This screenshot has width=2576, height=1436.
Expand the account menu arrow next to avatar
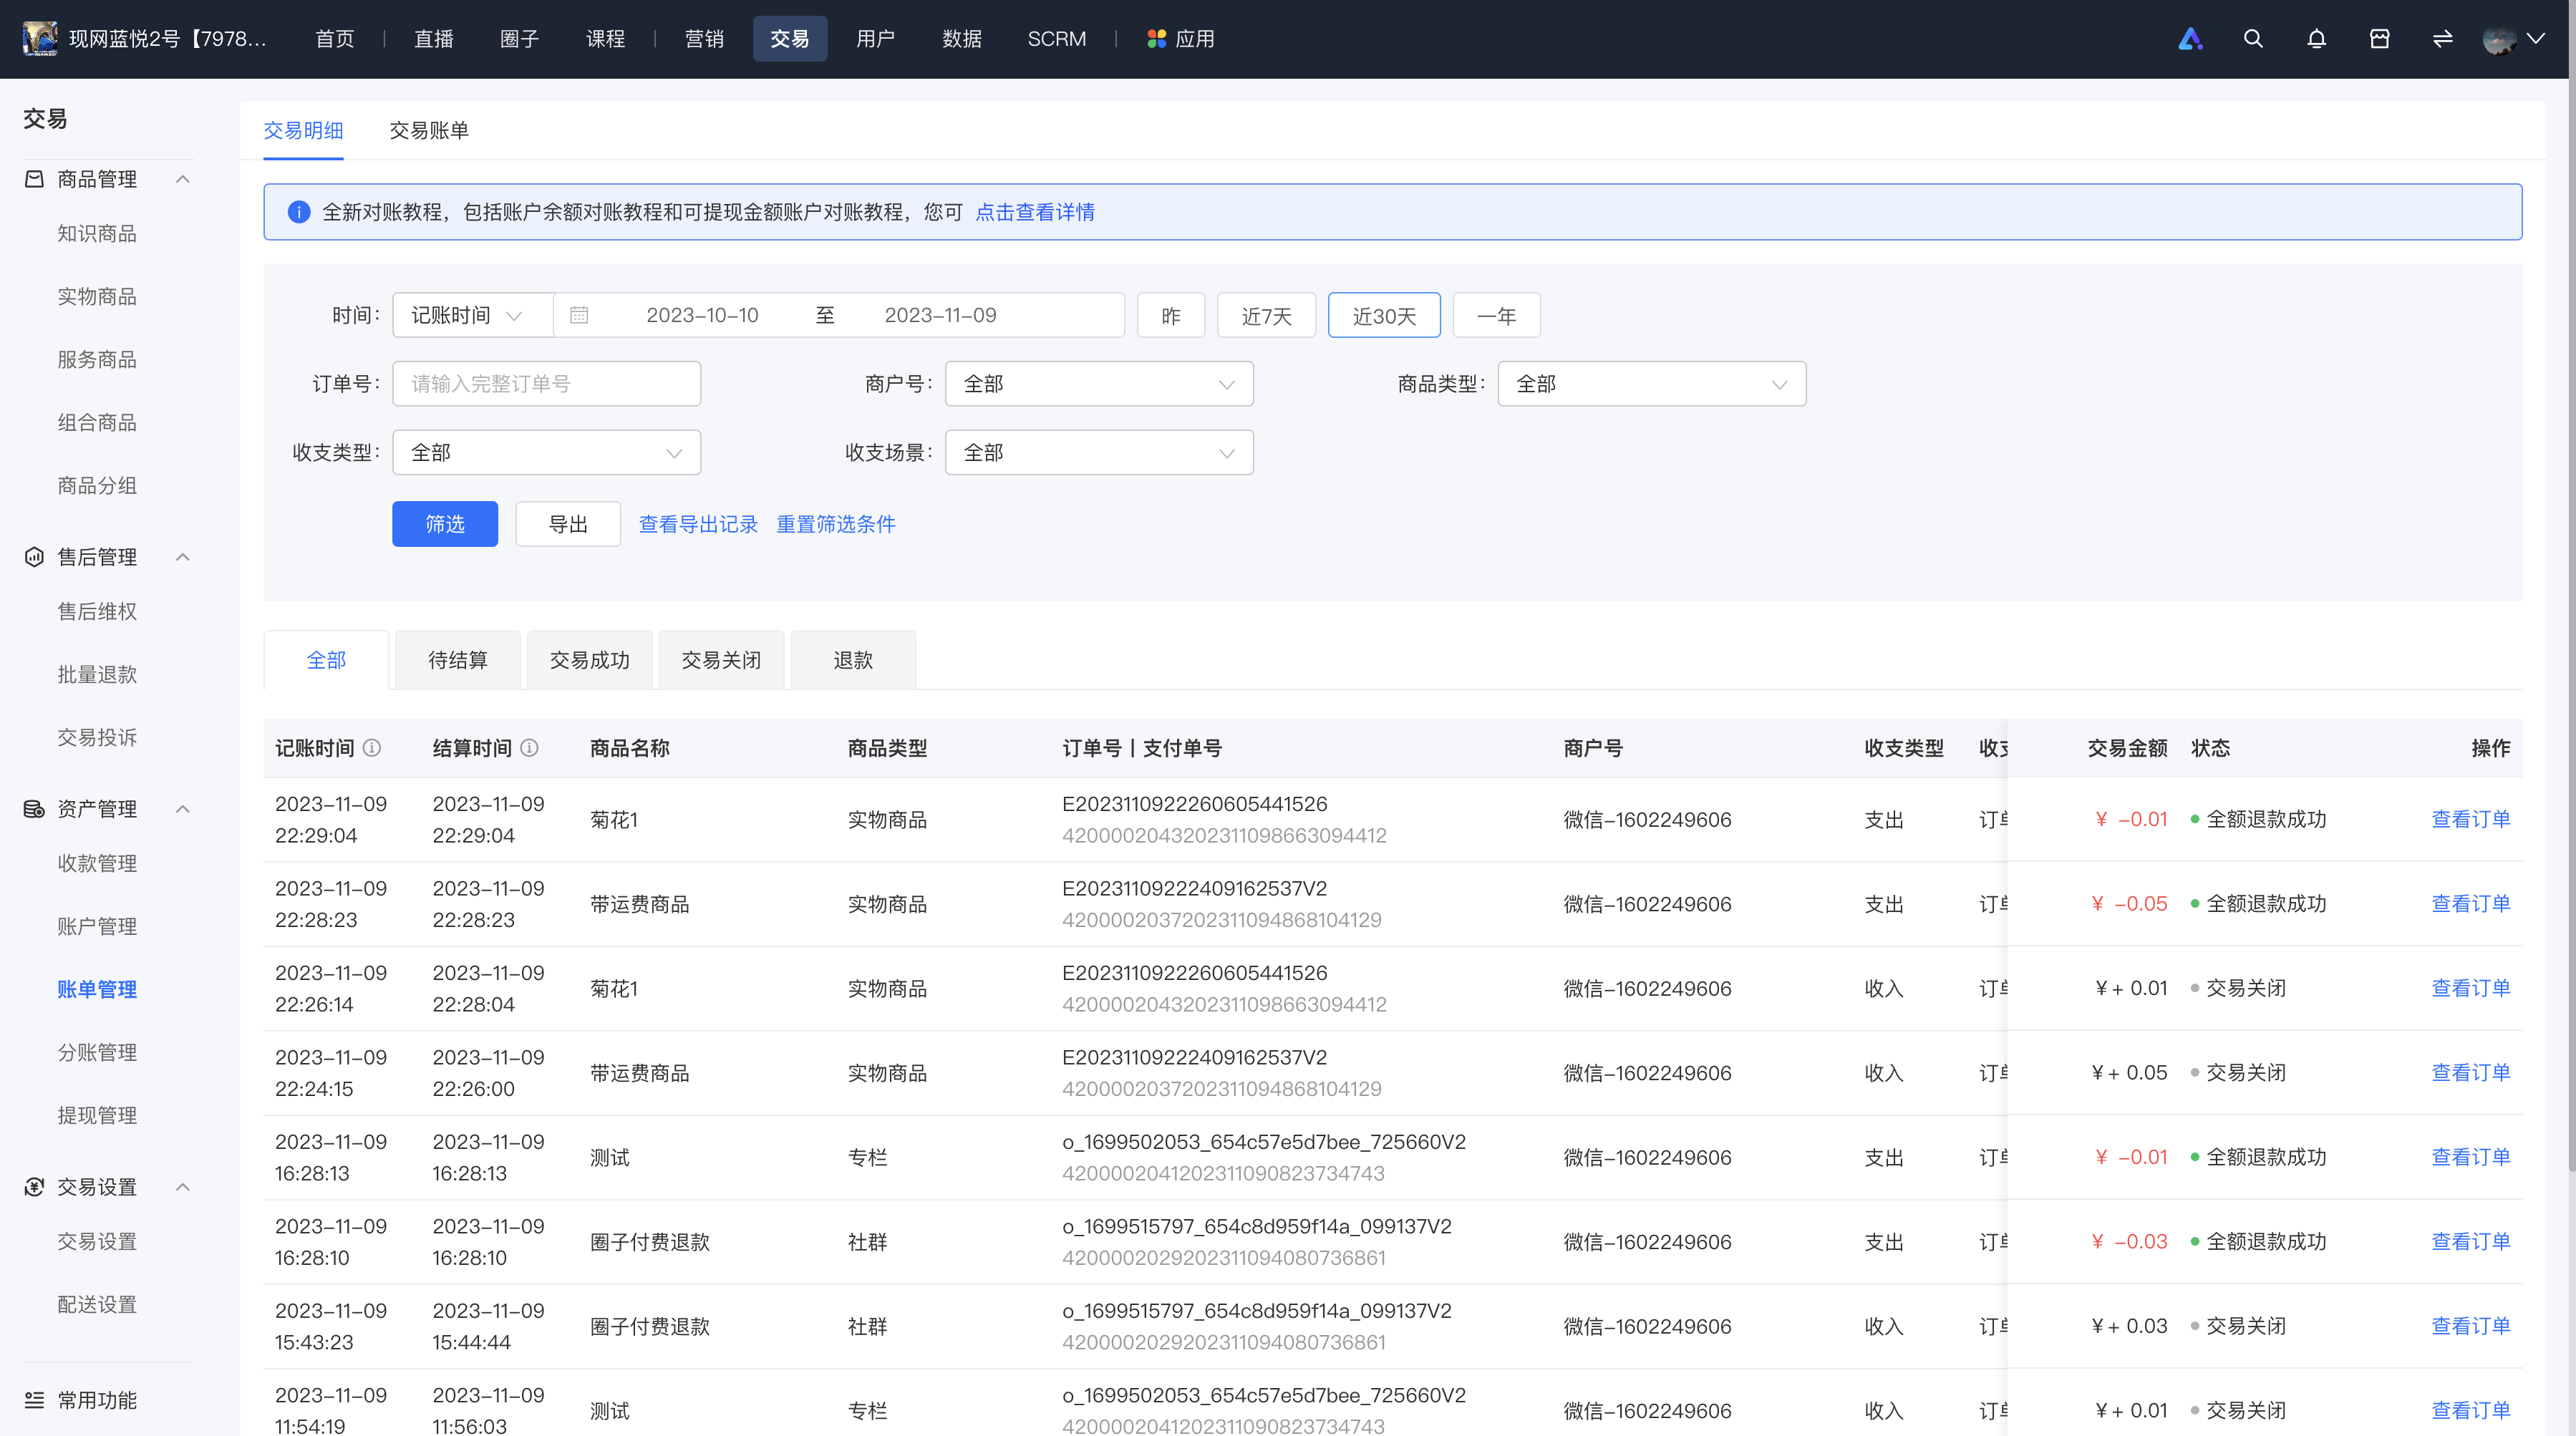pos(2536,39)
